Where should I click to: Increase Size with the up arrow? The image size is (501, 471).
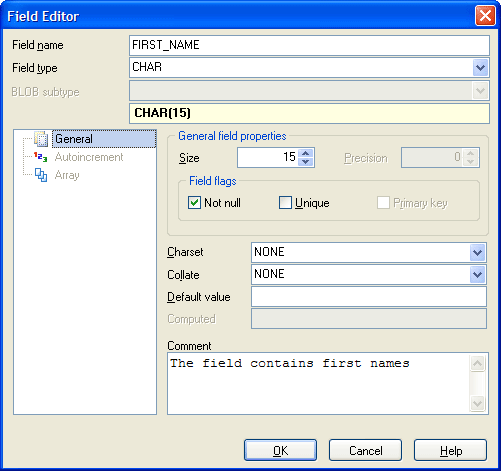(x=306, y=153)
